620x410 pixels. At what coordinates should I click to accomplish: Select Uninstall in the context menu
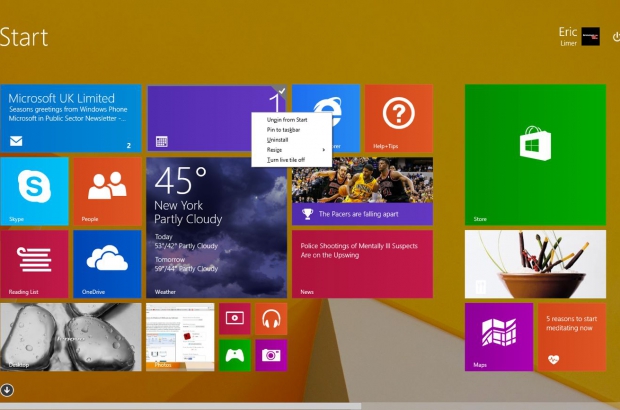pos(277,140)
